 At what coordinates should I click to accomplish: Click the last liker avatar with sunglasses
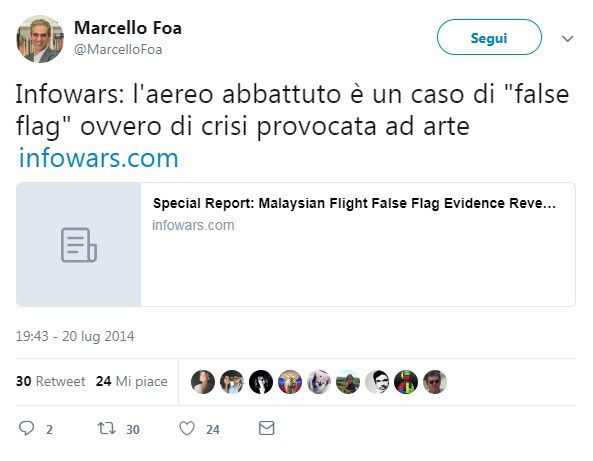(435, 382)
